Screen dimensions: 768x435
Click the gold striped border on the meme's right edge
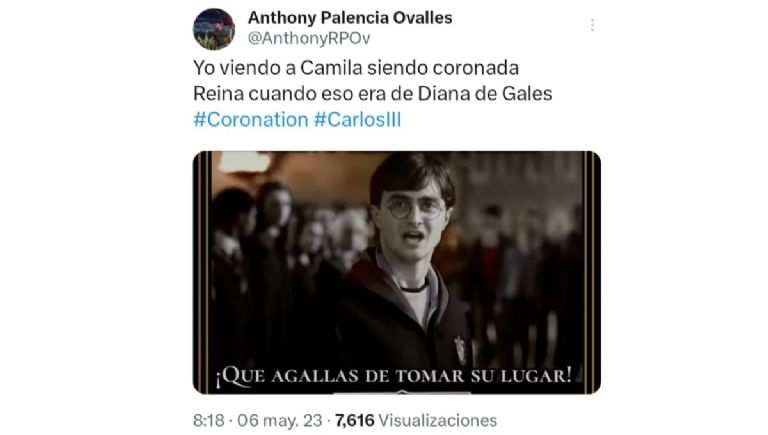(x=591, y=272)
